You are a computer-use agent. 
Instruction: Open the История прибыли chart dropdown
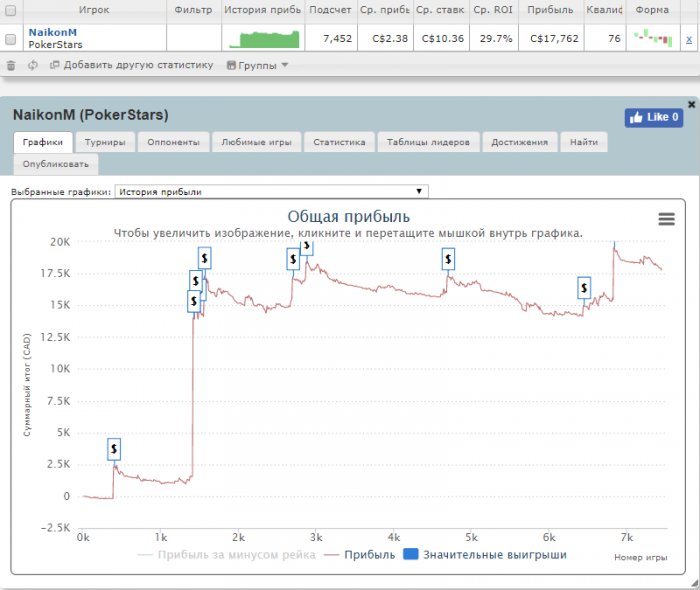[271, 191]
